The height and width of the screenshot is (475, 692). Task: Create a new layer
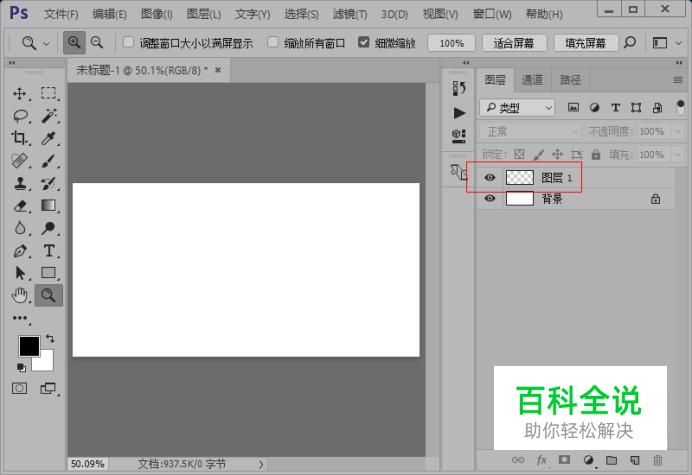[635, 460]
